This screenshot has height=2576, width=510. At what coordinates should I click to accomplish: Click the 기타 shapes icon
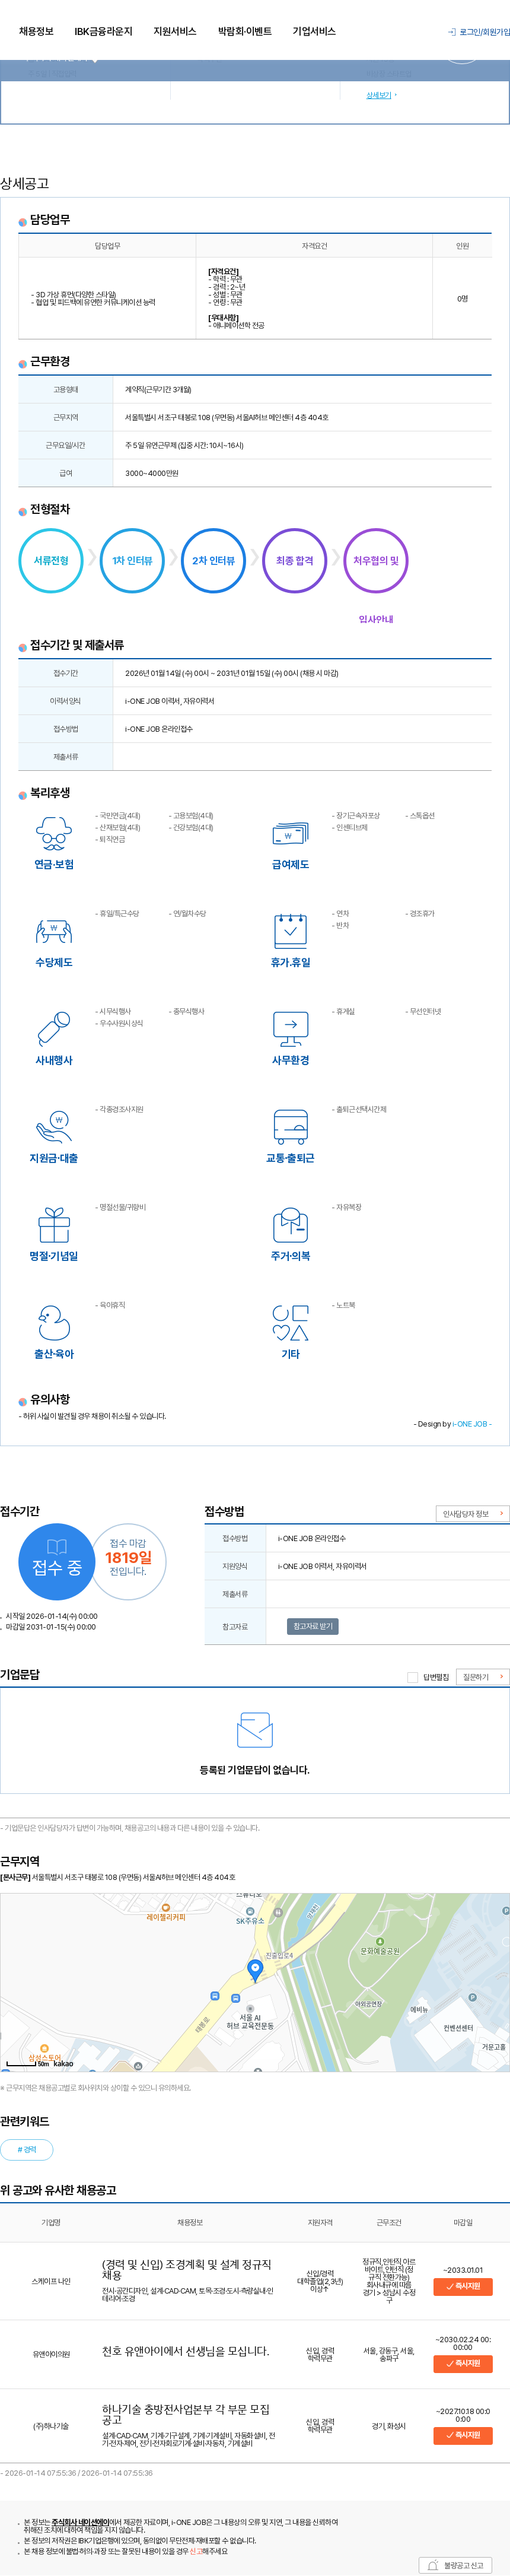pos(290,1323)
